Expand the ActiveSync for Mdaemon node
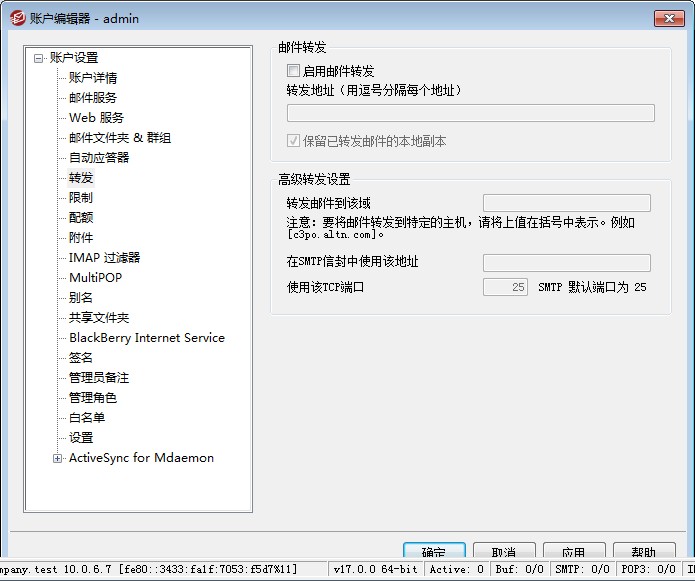695x581 pixels. (57, 458)
